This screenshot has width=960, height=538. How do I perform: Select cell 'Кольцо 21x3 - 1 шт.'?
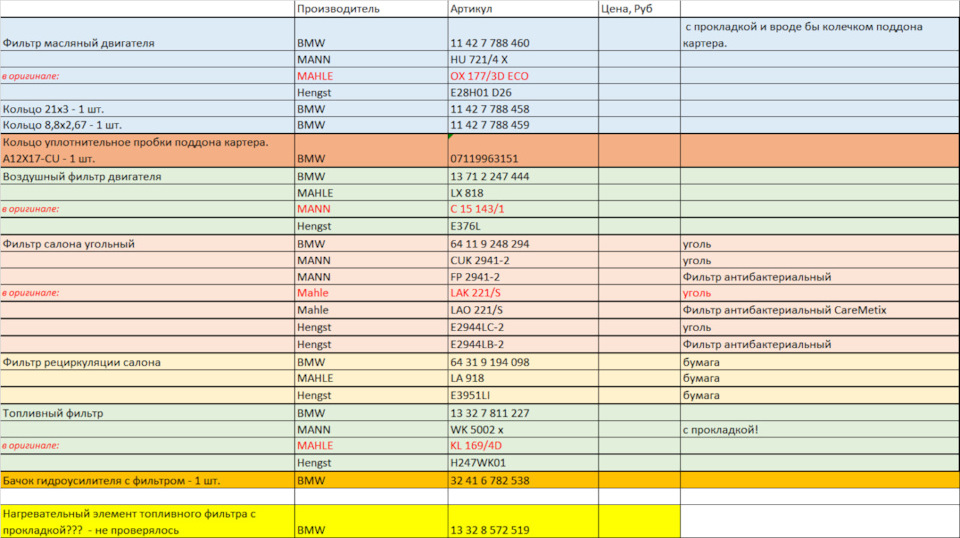[148, 109]
